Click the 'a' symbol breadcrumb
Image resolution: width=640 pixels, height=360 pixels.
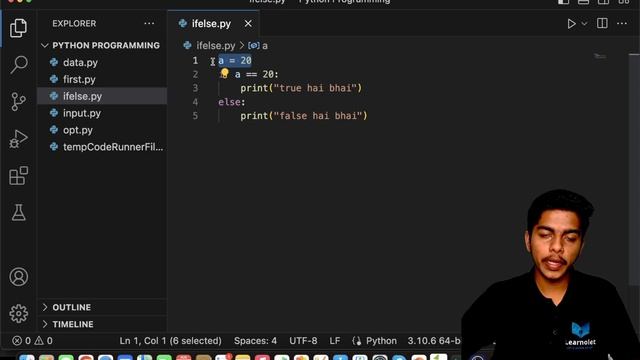[x=258, y=46]
